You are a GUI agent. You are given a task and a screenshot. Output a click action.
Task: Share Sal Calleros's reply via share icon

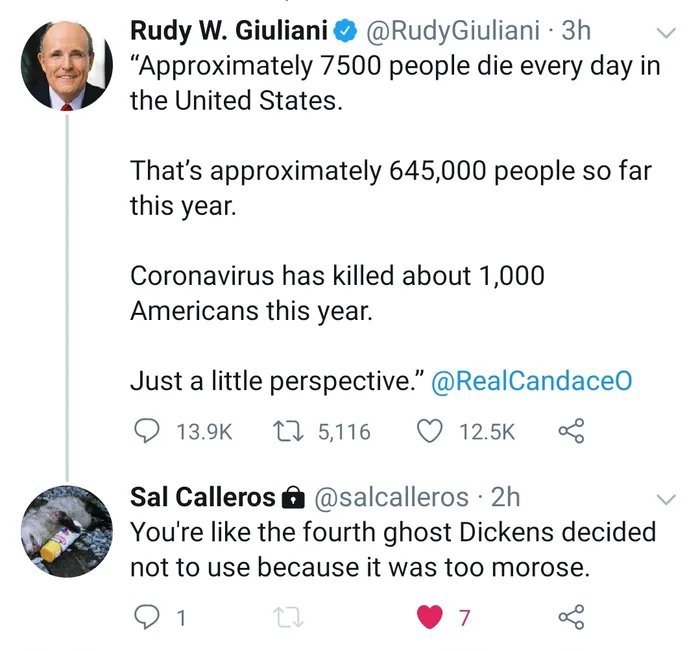tap(569, 617)
